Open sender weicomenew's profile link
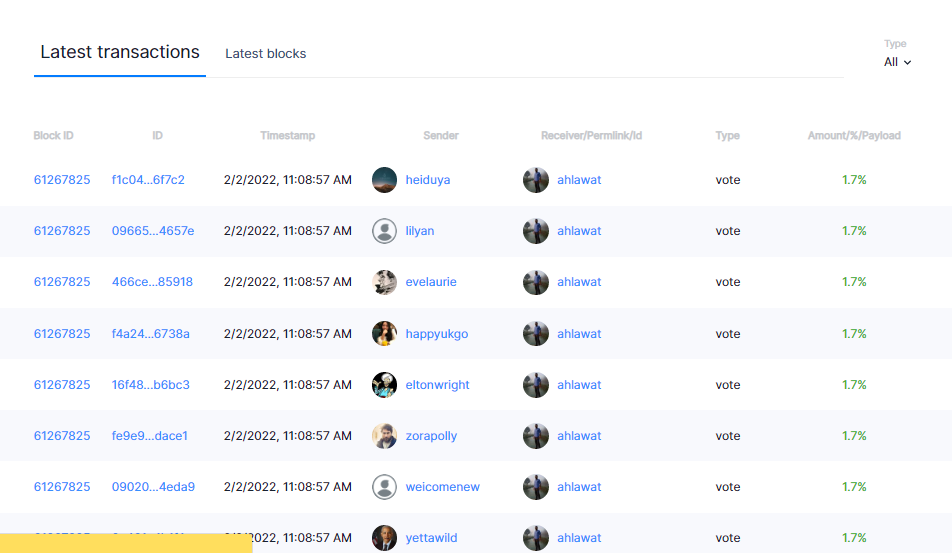 tap(443, 486)
